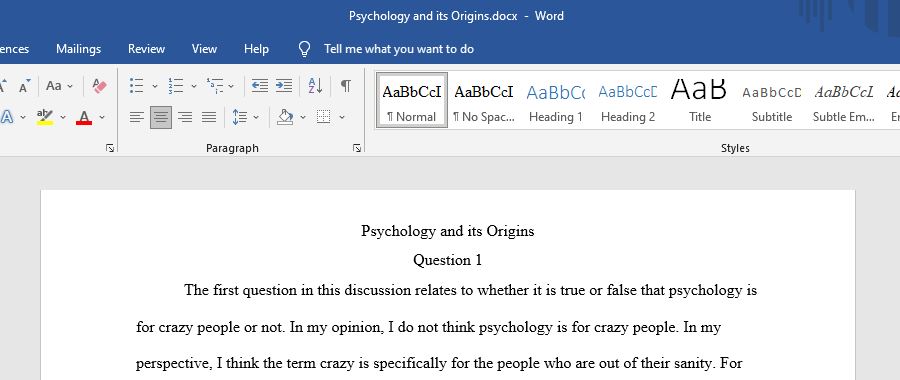900x380 pixels.
Task: Open the Mailings tab
Action: tap(79, 49)
